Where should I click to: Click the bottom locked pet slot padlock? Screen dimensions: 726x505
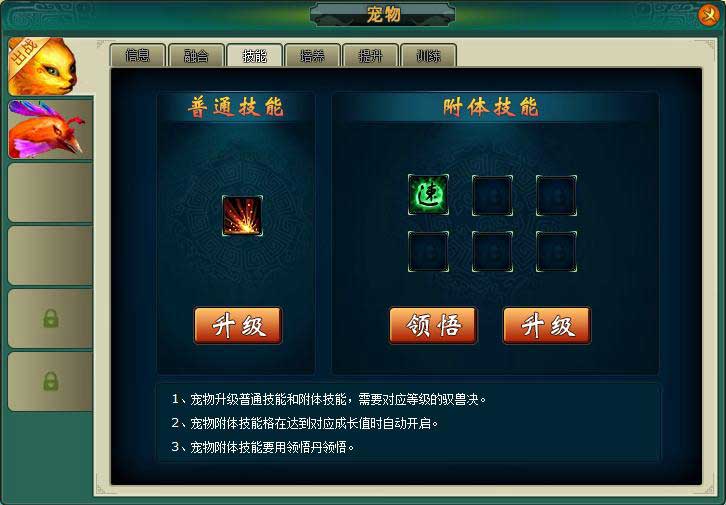coord(50,381)
